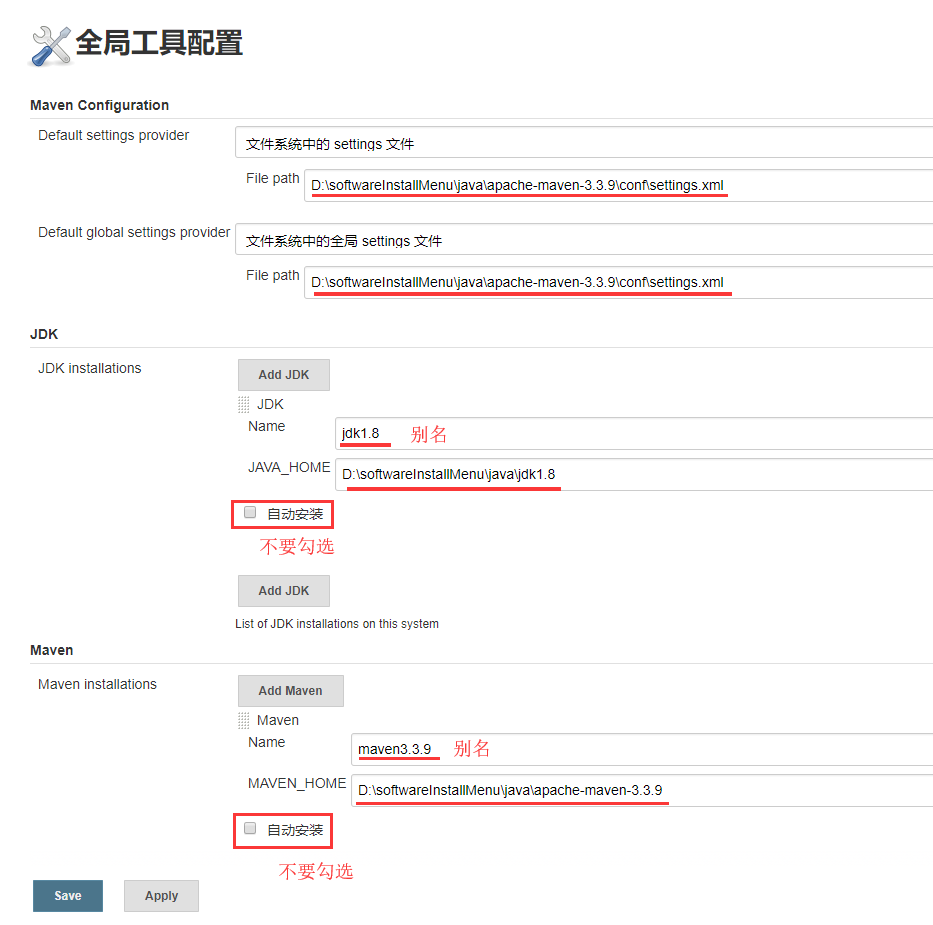This screenshot has width=933, height=925.
Task: Click the Add JDK button above JDK entry
Action: tap(284, 375)
